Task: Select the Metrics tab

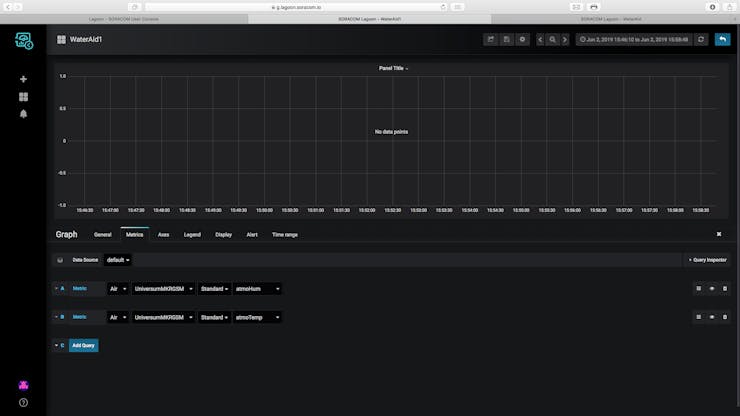Action: pos(135,235)
